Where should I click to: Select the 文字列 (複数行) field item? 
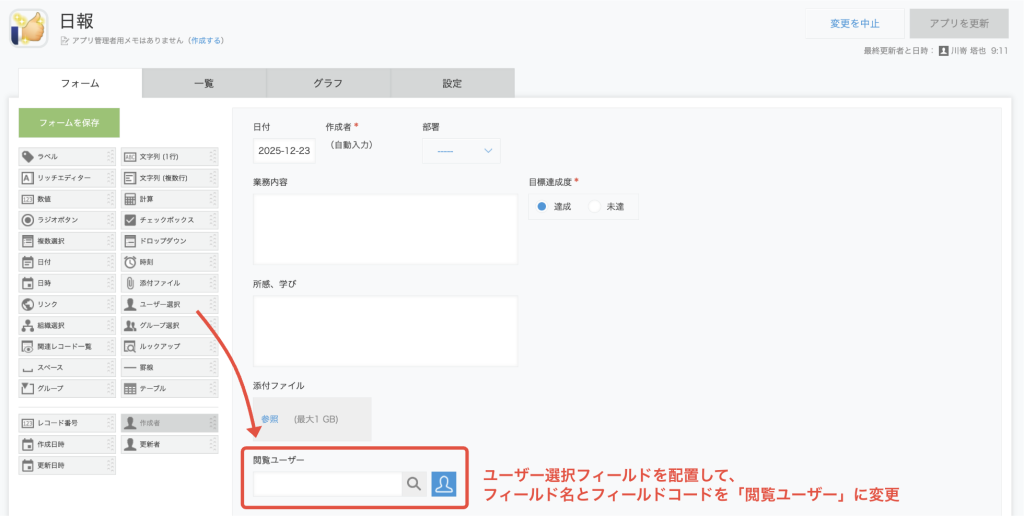click(x=170, y=178)
